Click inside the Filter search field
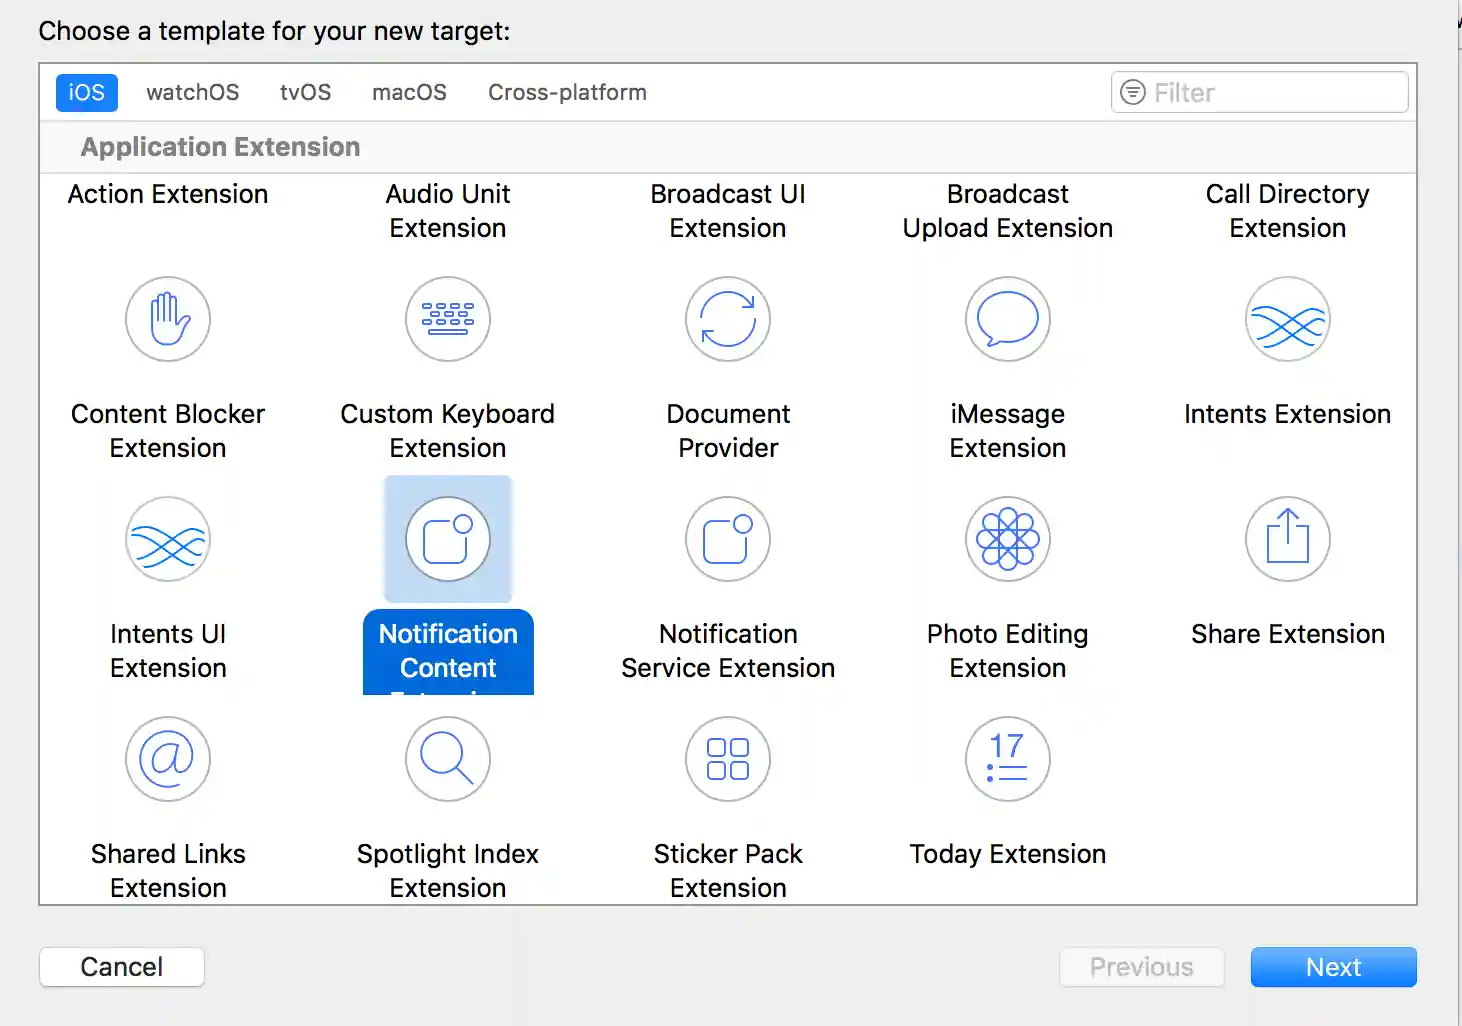The width and height of the screenshot is (1462, 1026). pos(1258,92)
